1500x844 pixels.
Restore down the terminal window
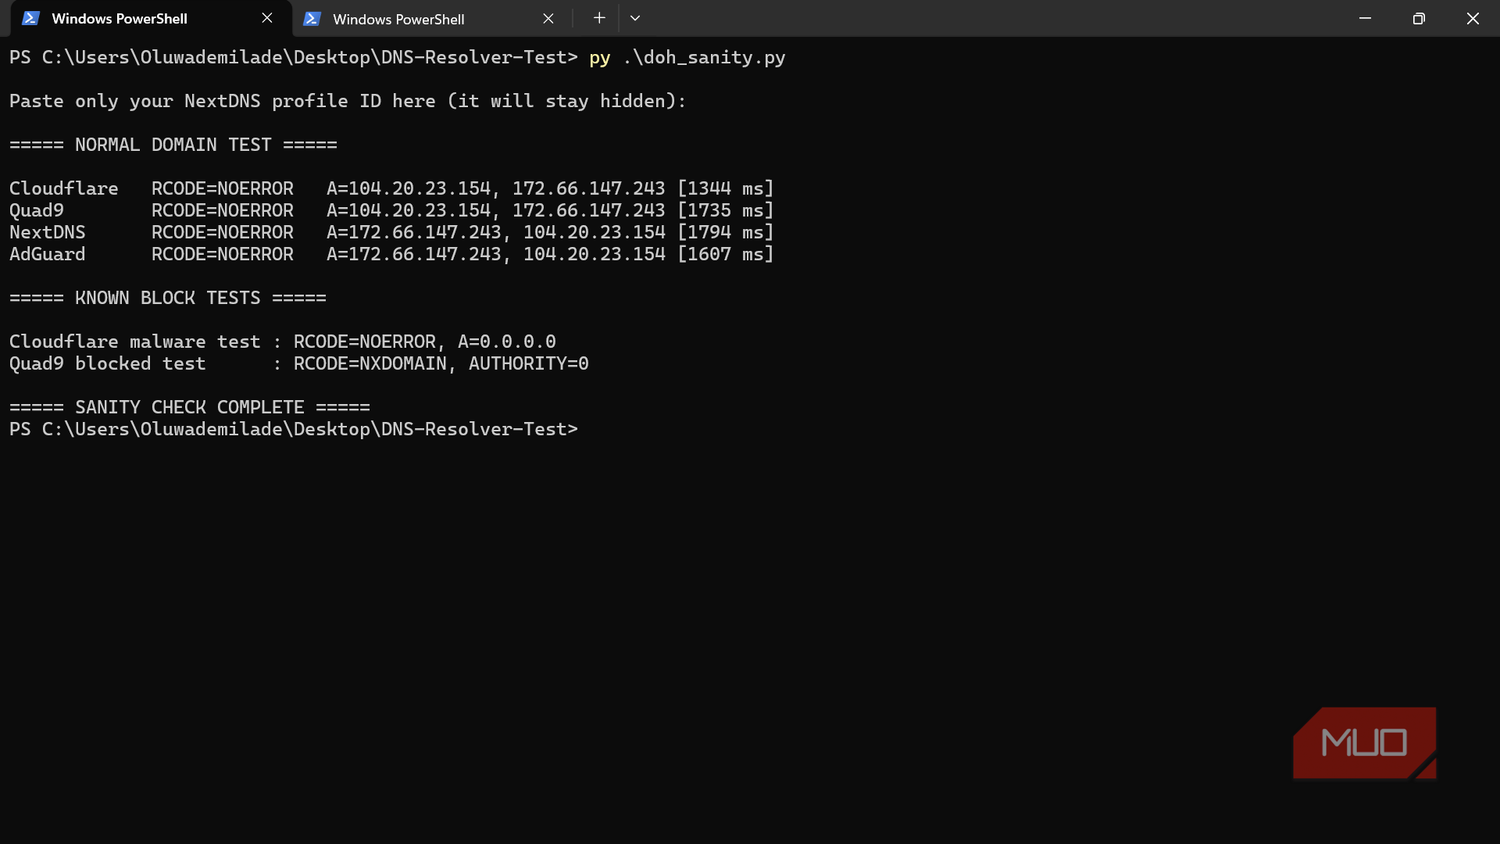1419,18
